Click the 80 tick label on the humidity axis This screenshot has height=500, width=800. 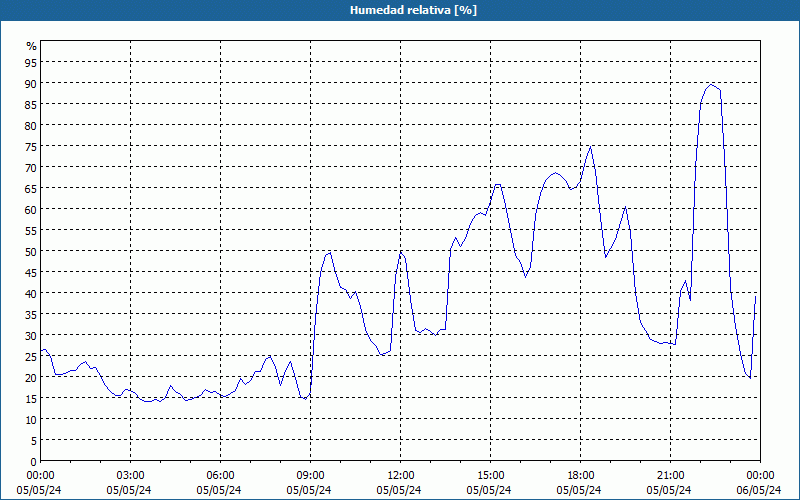31,126
